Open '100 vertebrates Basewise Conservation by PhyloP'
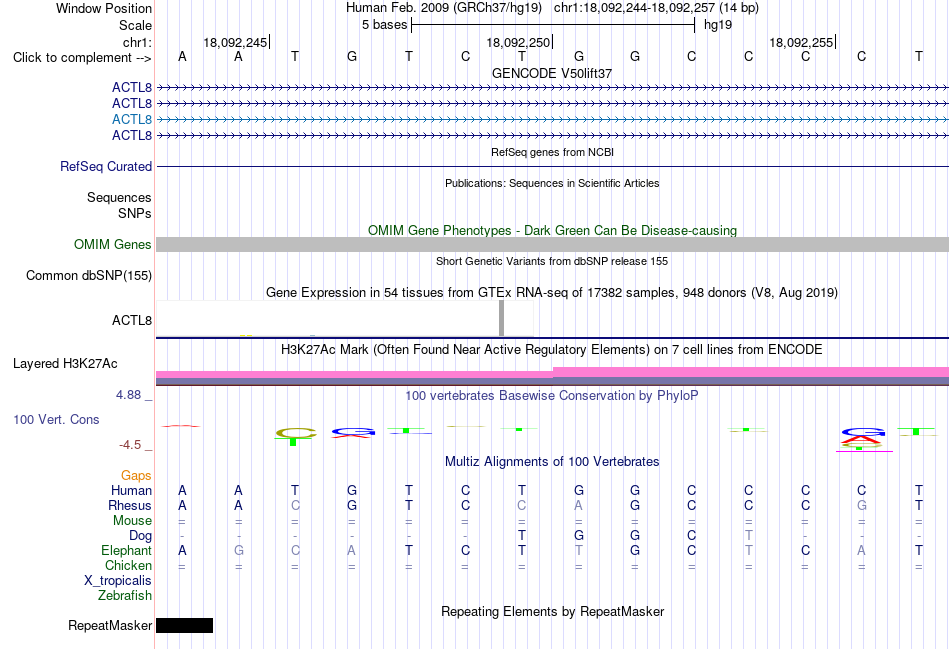Screen dimensions: 950x649 pos(552,396)
